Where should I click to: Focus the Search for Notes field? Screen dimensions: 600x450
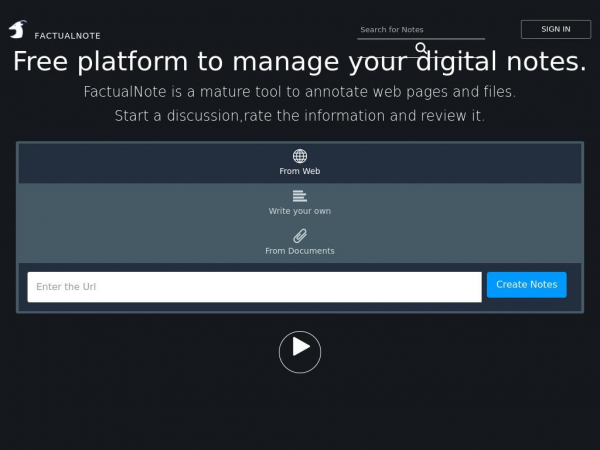(x=421, y=30)
